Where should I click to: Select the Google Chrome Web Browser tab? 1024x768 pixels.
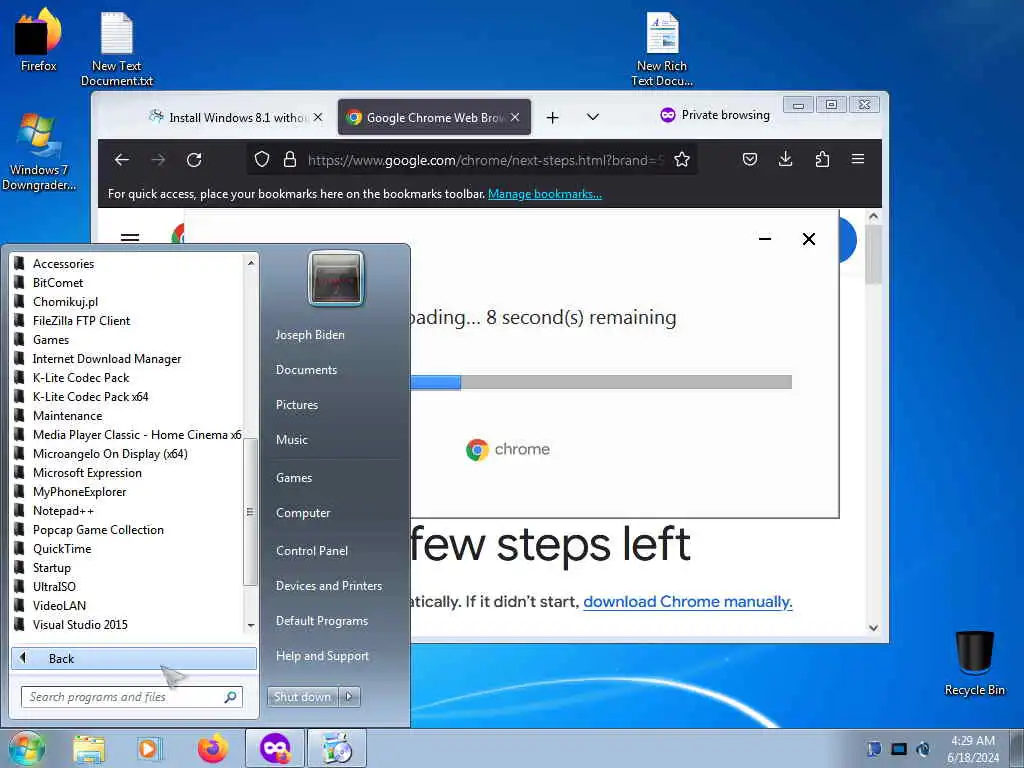pyautogui.click(x=434, y=118)
